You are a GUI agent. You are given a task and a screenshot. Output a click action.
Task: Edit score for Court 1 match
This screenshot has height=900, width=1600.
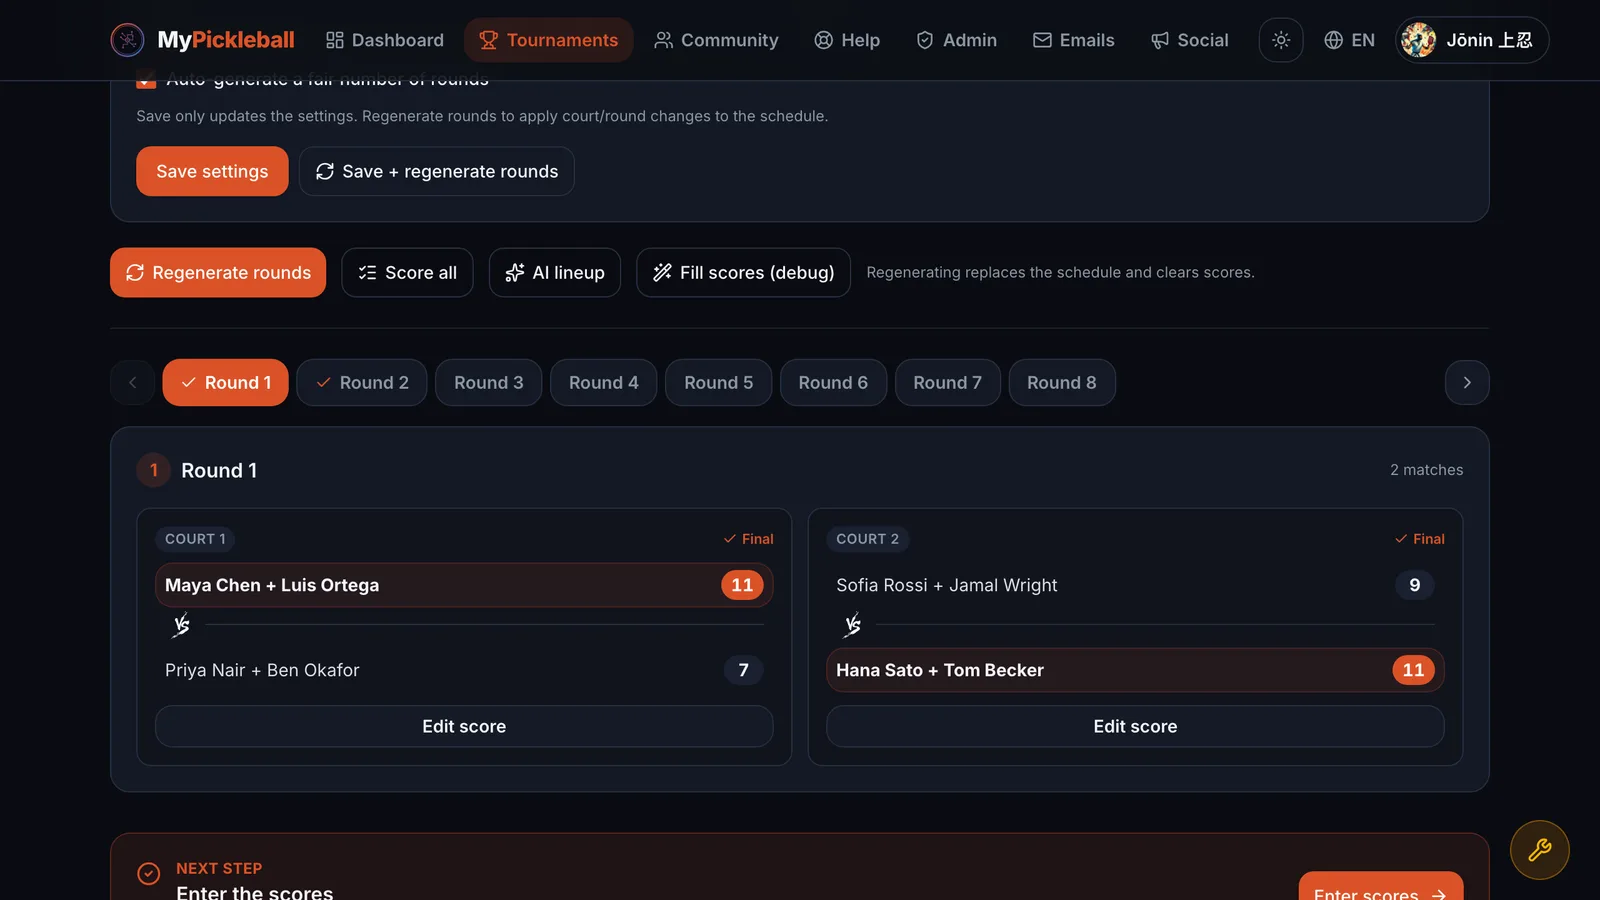[464, 726]
